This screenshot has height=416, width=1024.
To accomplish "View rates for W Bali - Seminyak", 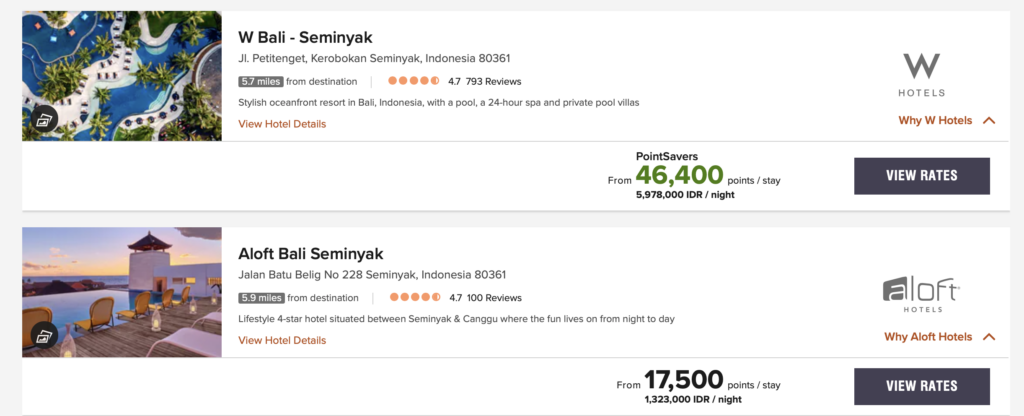I will [921, 176].
